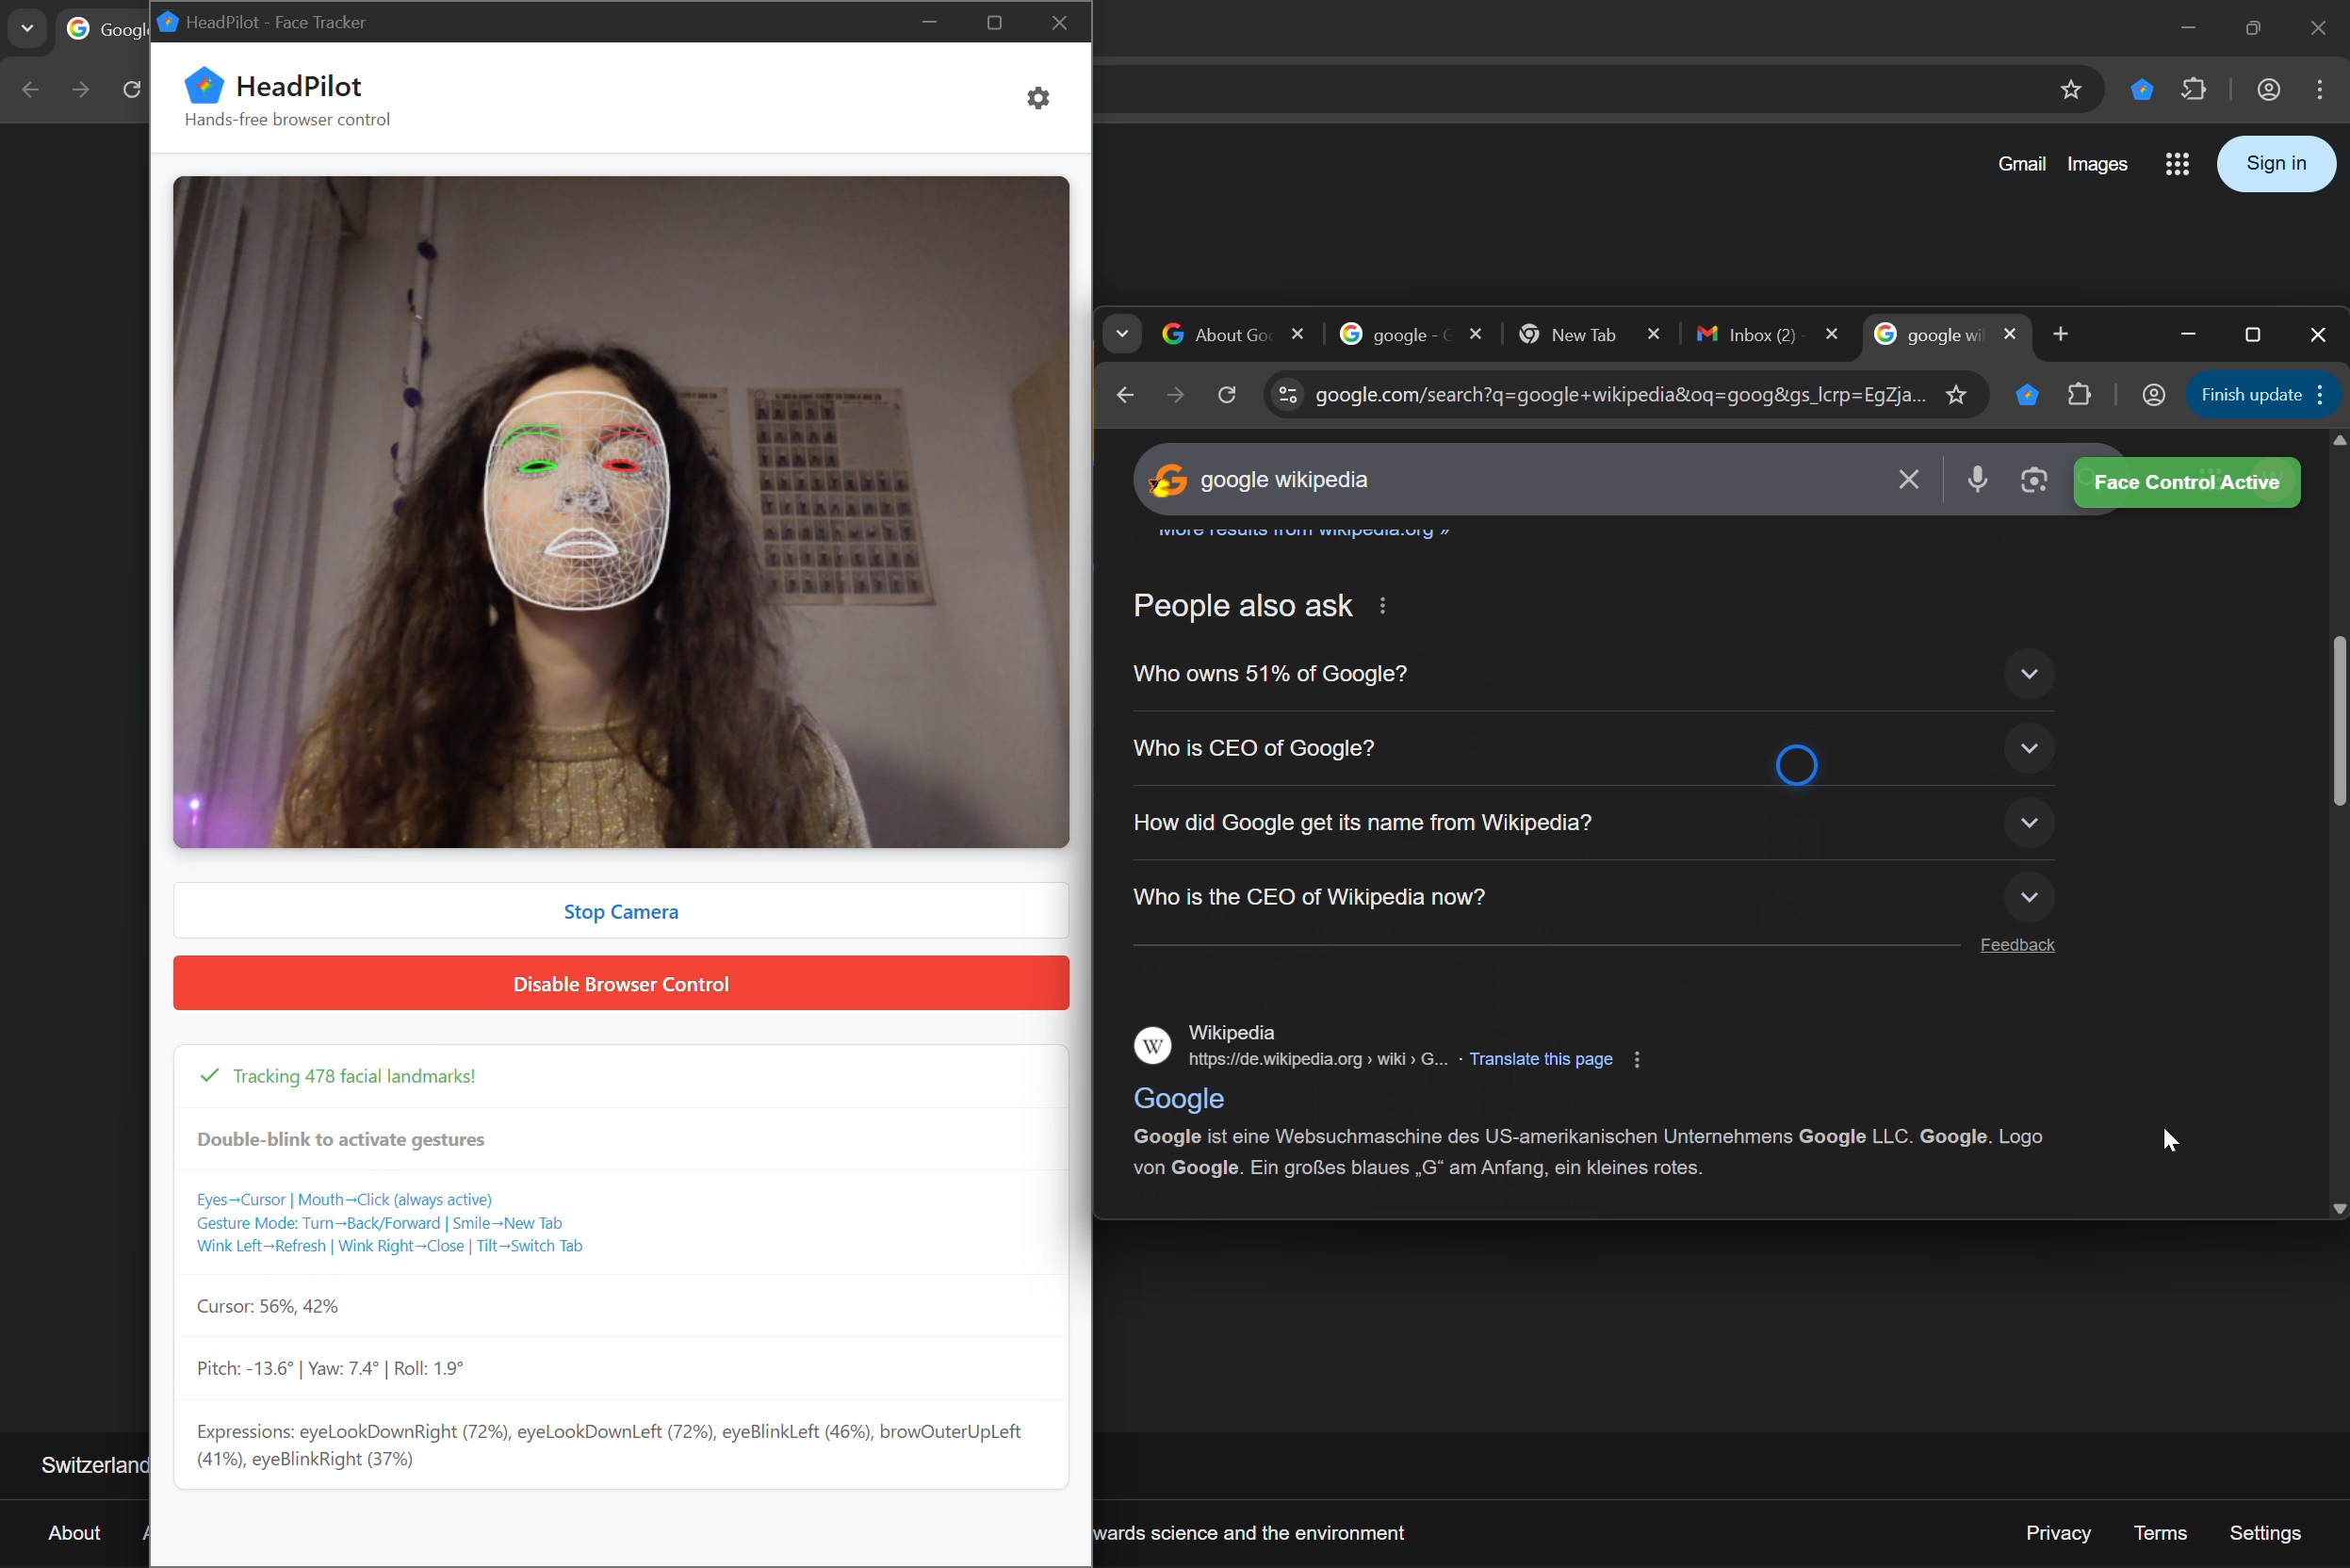View site information icon in address bar
Image resolution: width=2350 pixels, height=1568 pixels.
coord(1287,395)
